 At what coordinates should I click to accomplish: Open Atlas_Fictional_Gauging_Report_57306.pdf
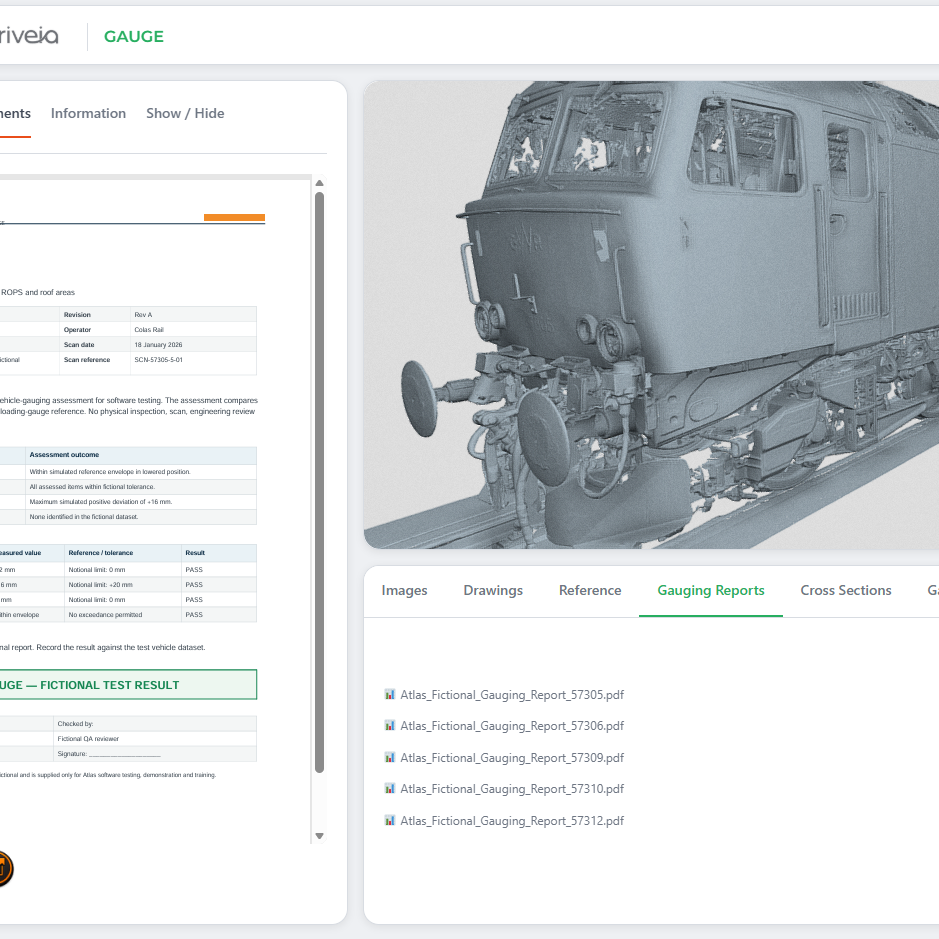tap(512, 726)
